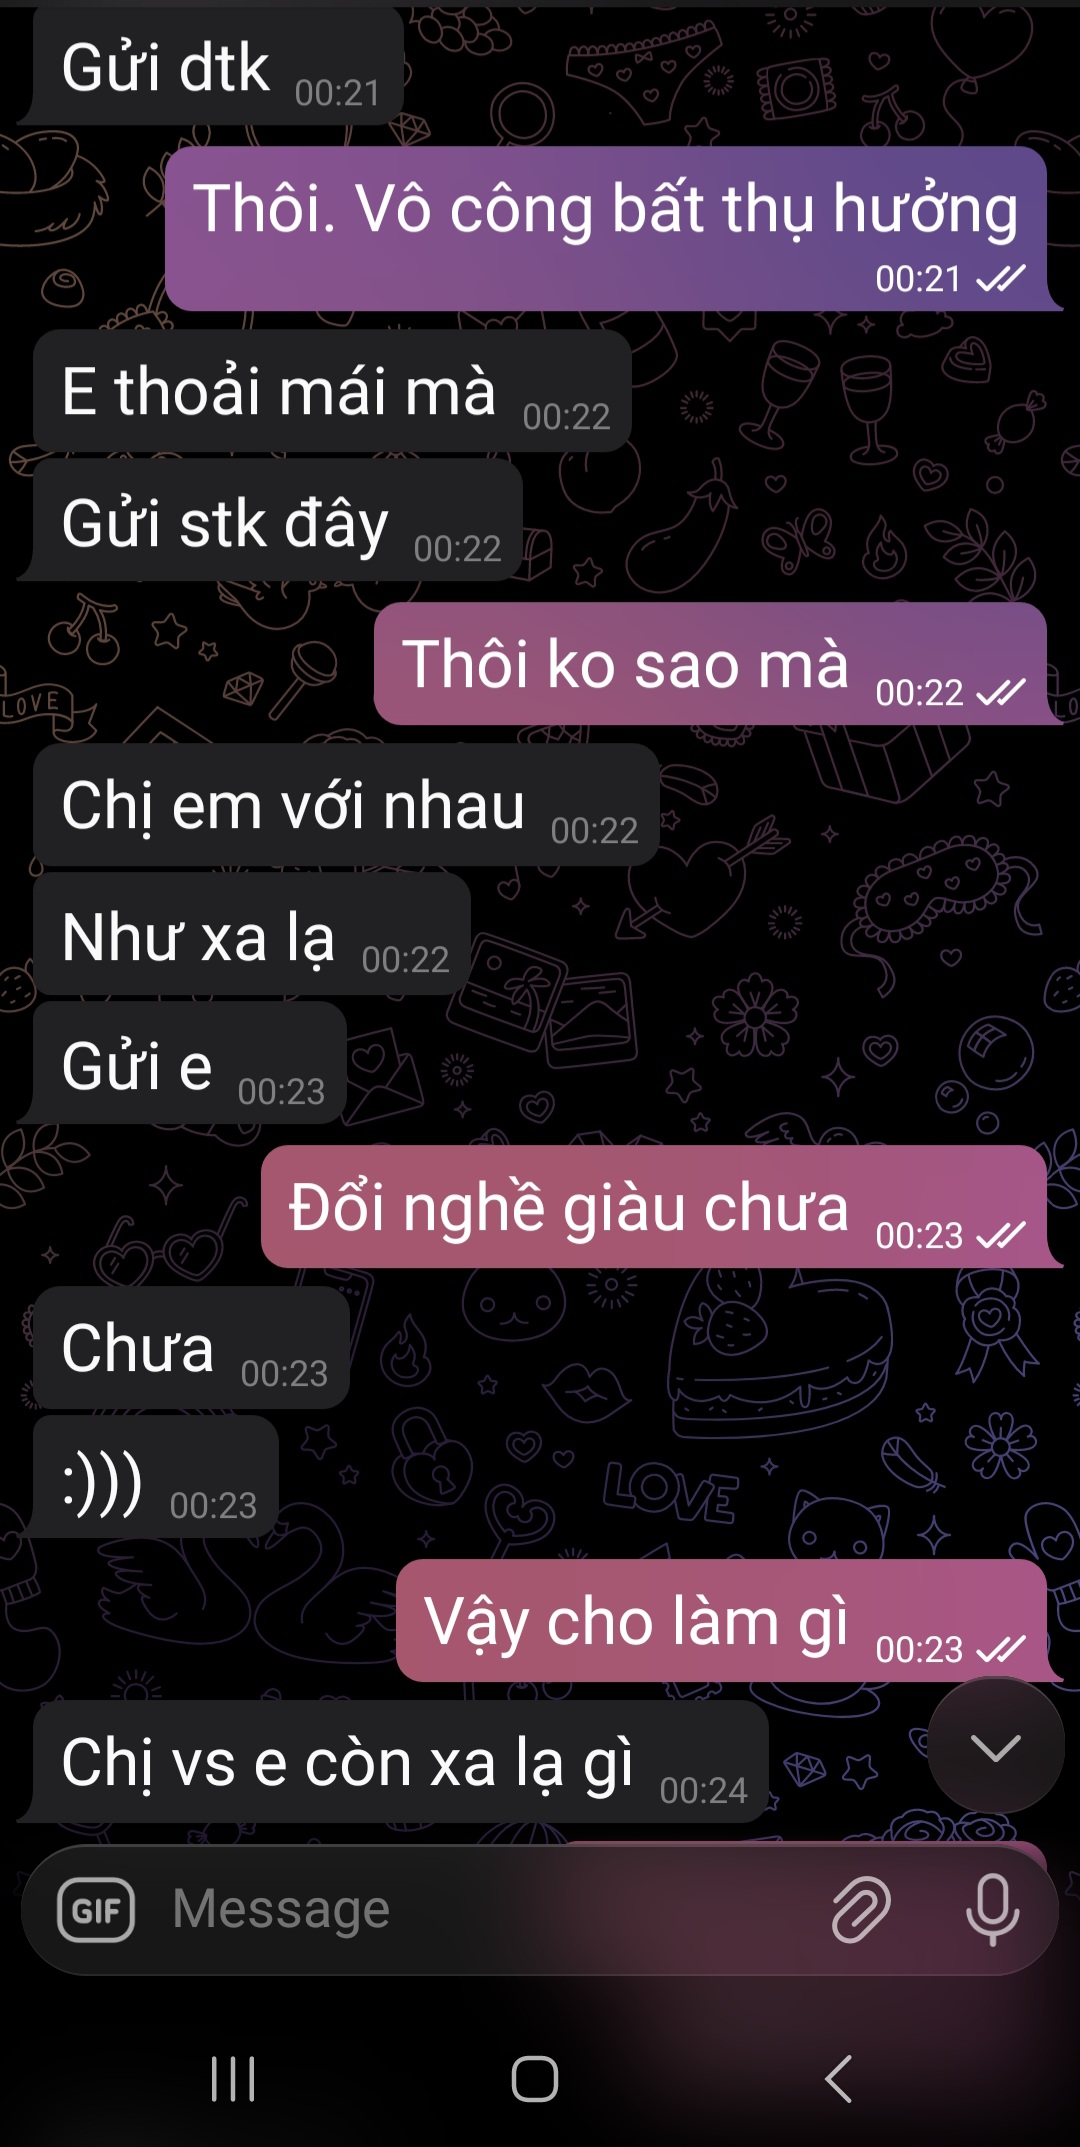
Task: Select the "Đổi nghề giàu chưa" message
Action: point(654,1207)
